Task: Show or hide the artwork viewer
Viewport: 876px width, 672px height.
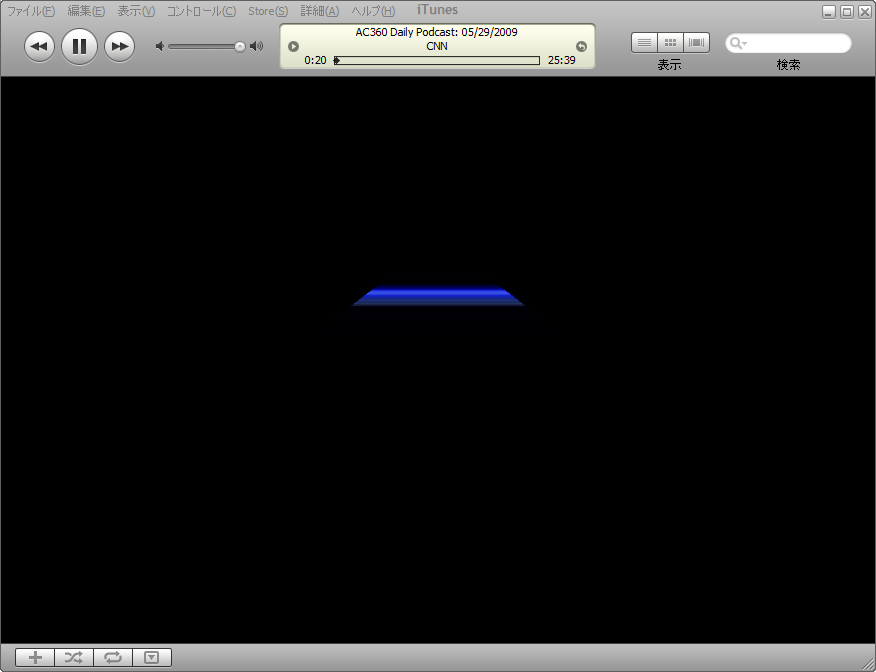Action: [152, 657]
